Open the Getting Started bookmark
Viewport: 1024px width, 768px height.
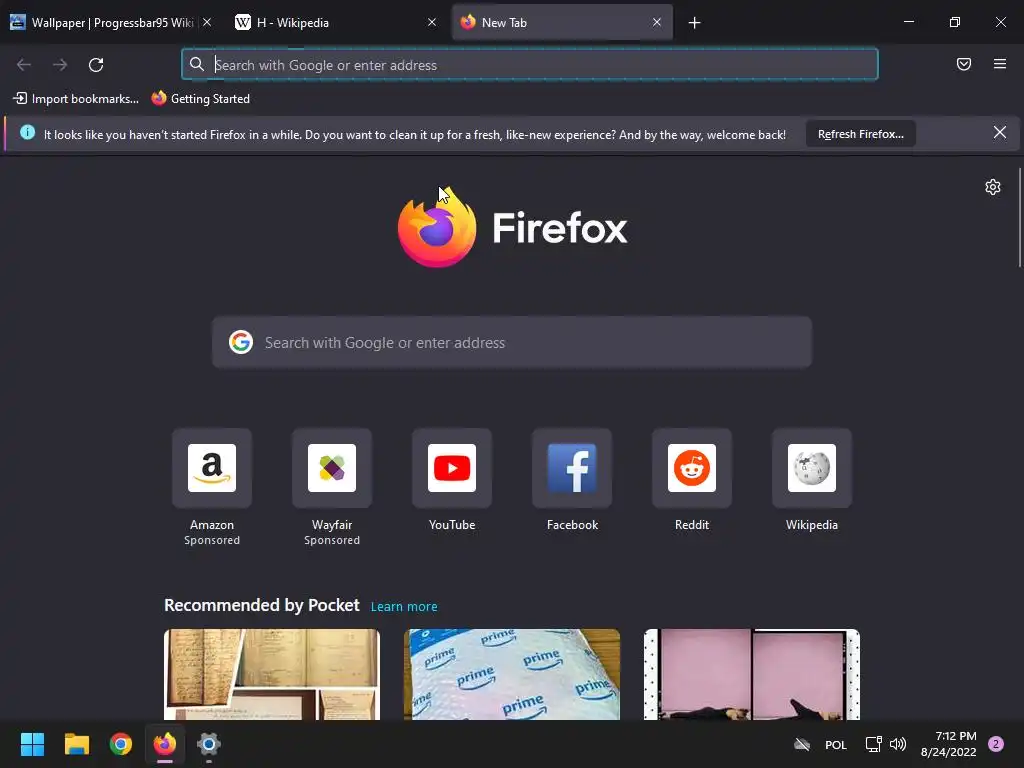[200, 99]
